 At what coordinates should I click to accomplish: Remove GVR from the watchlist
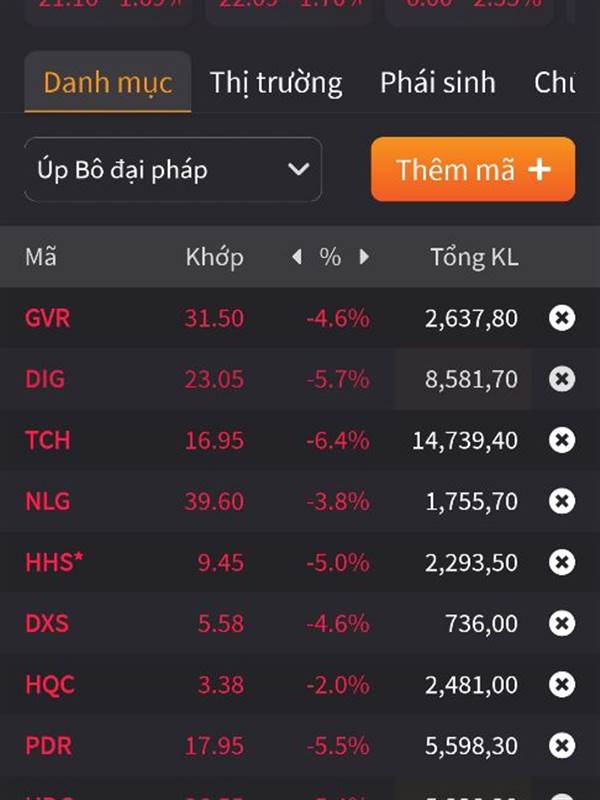point(562,318)
